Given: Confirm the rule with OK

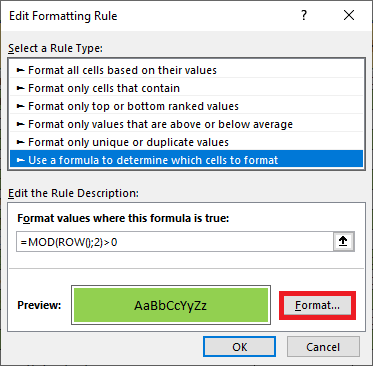Looking at the screenshot, I should pos(239,347).
